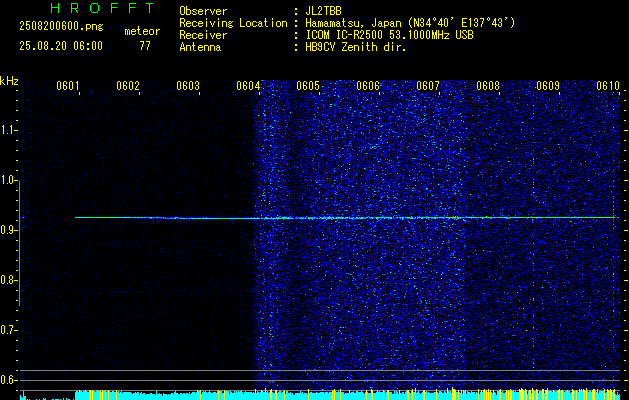Click the cyan signal level graph at bottom
Viewport: 629px width, 400px height.
point(319,395)
